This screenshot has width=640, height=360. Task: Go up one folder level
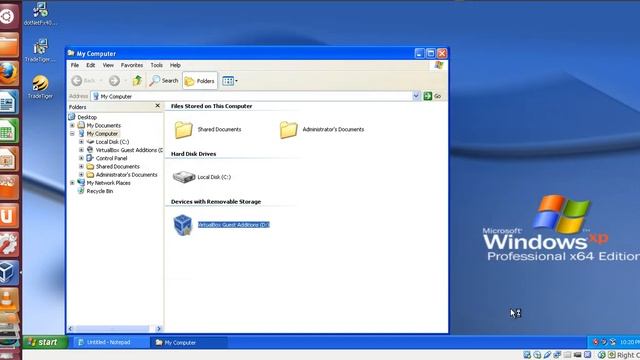(x=137, y=81)
